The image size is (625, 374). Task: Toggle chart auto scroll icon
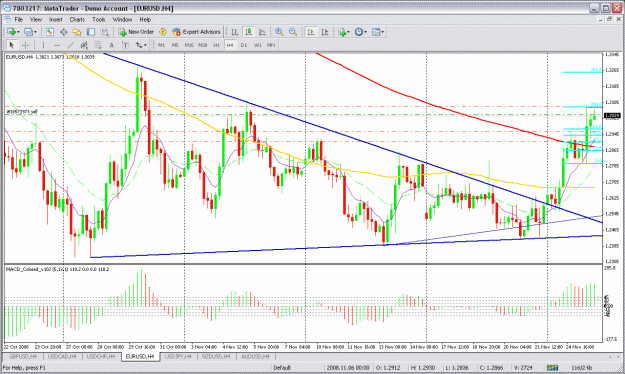click(x=311, y=32)
